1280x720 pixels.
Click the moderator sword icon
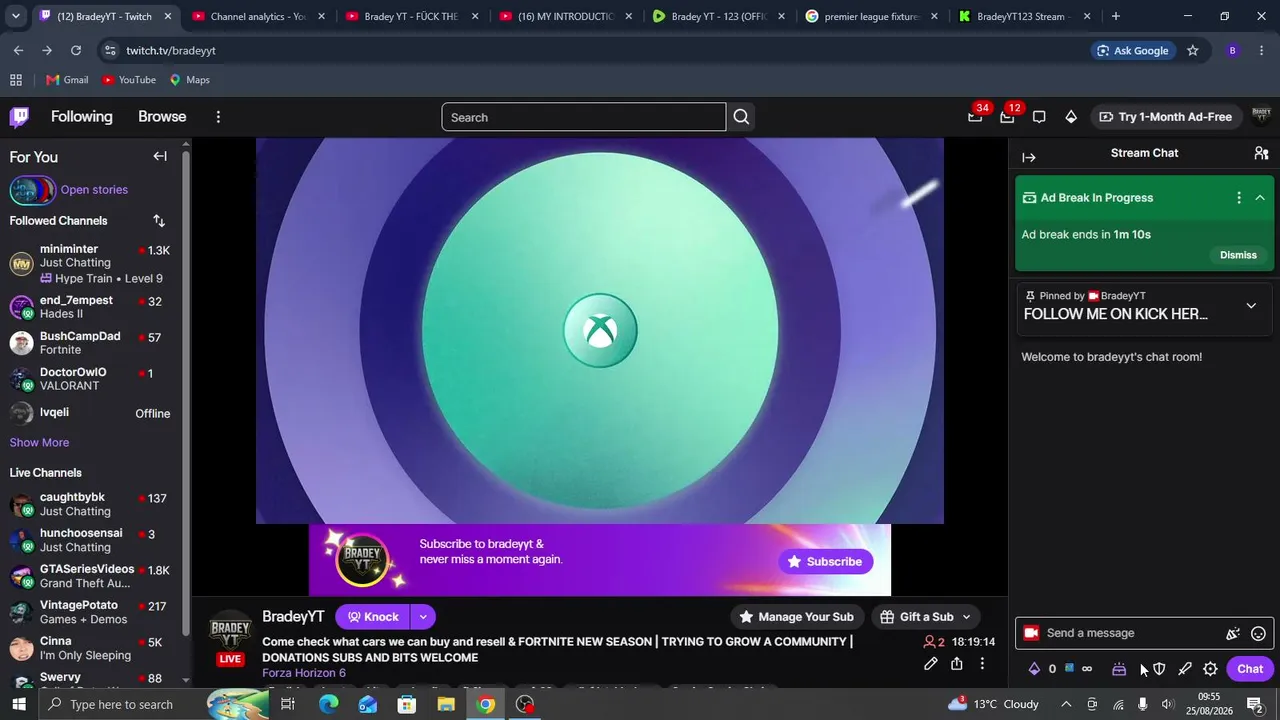click(x=1185, y=669)
